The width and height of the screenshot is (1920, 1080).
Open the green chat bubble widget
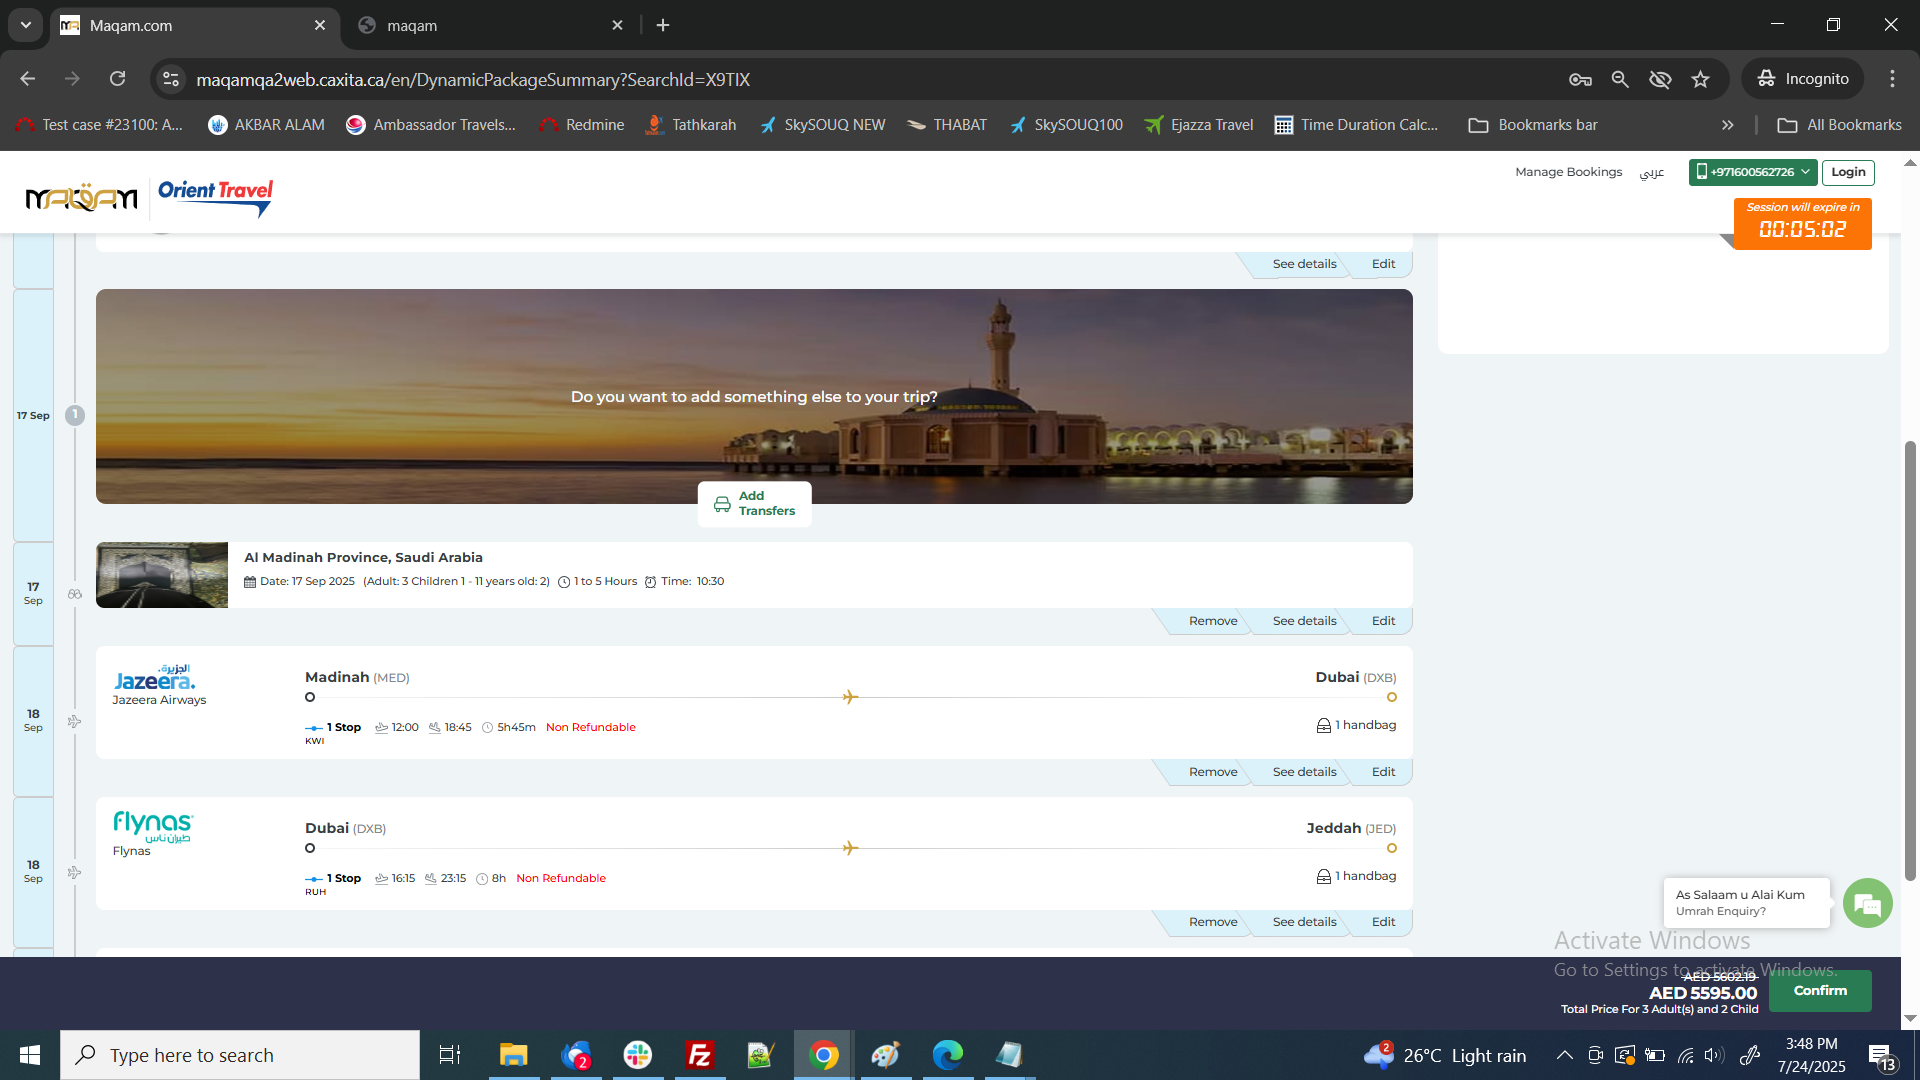click(x=1867, y=904)
